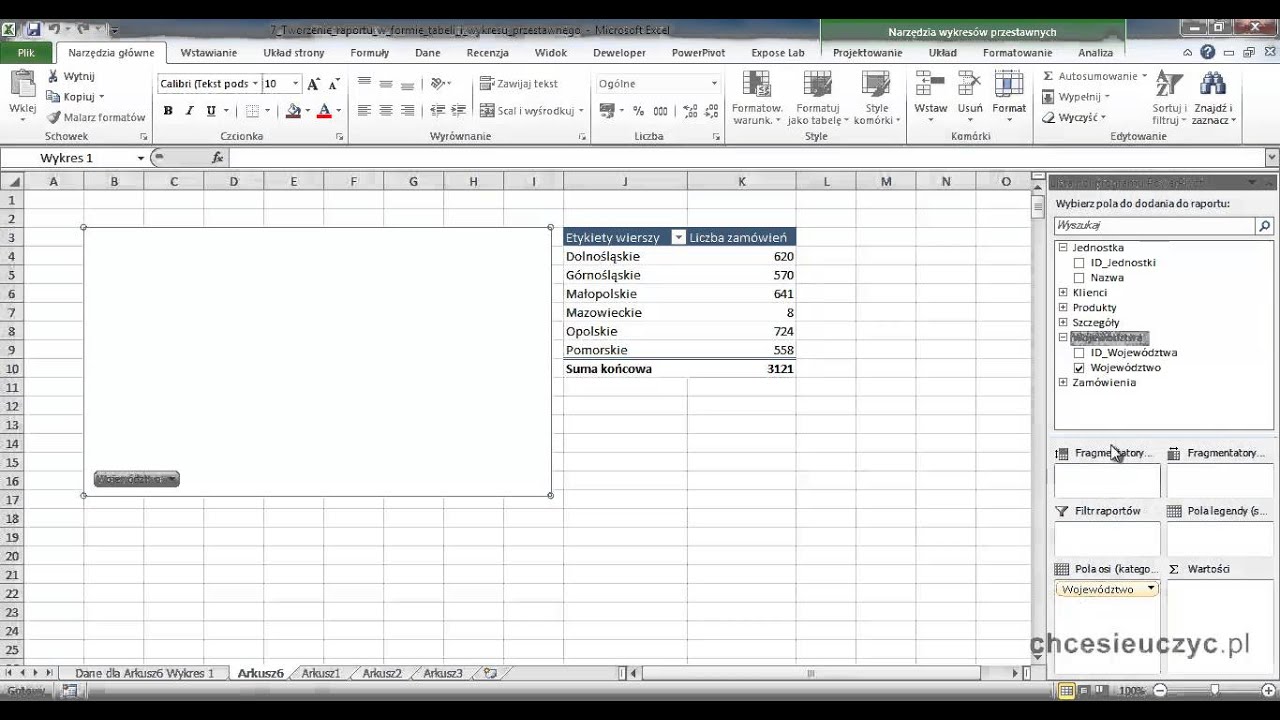1280x720 pixels.
Task: Check the Nazwa field checkbox
Action: (x=1079, y=278)
